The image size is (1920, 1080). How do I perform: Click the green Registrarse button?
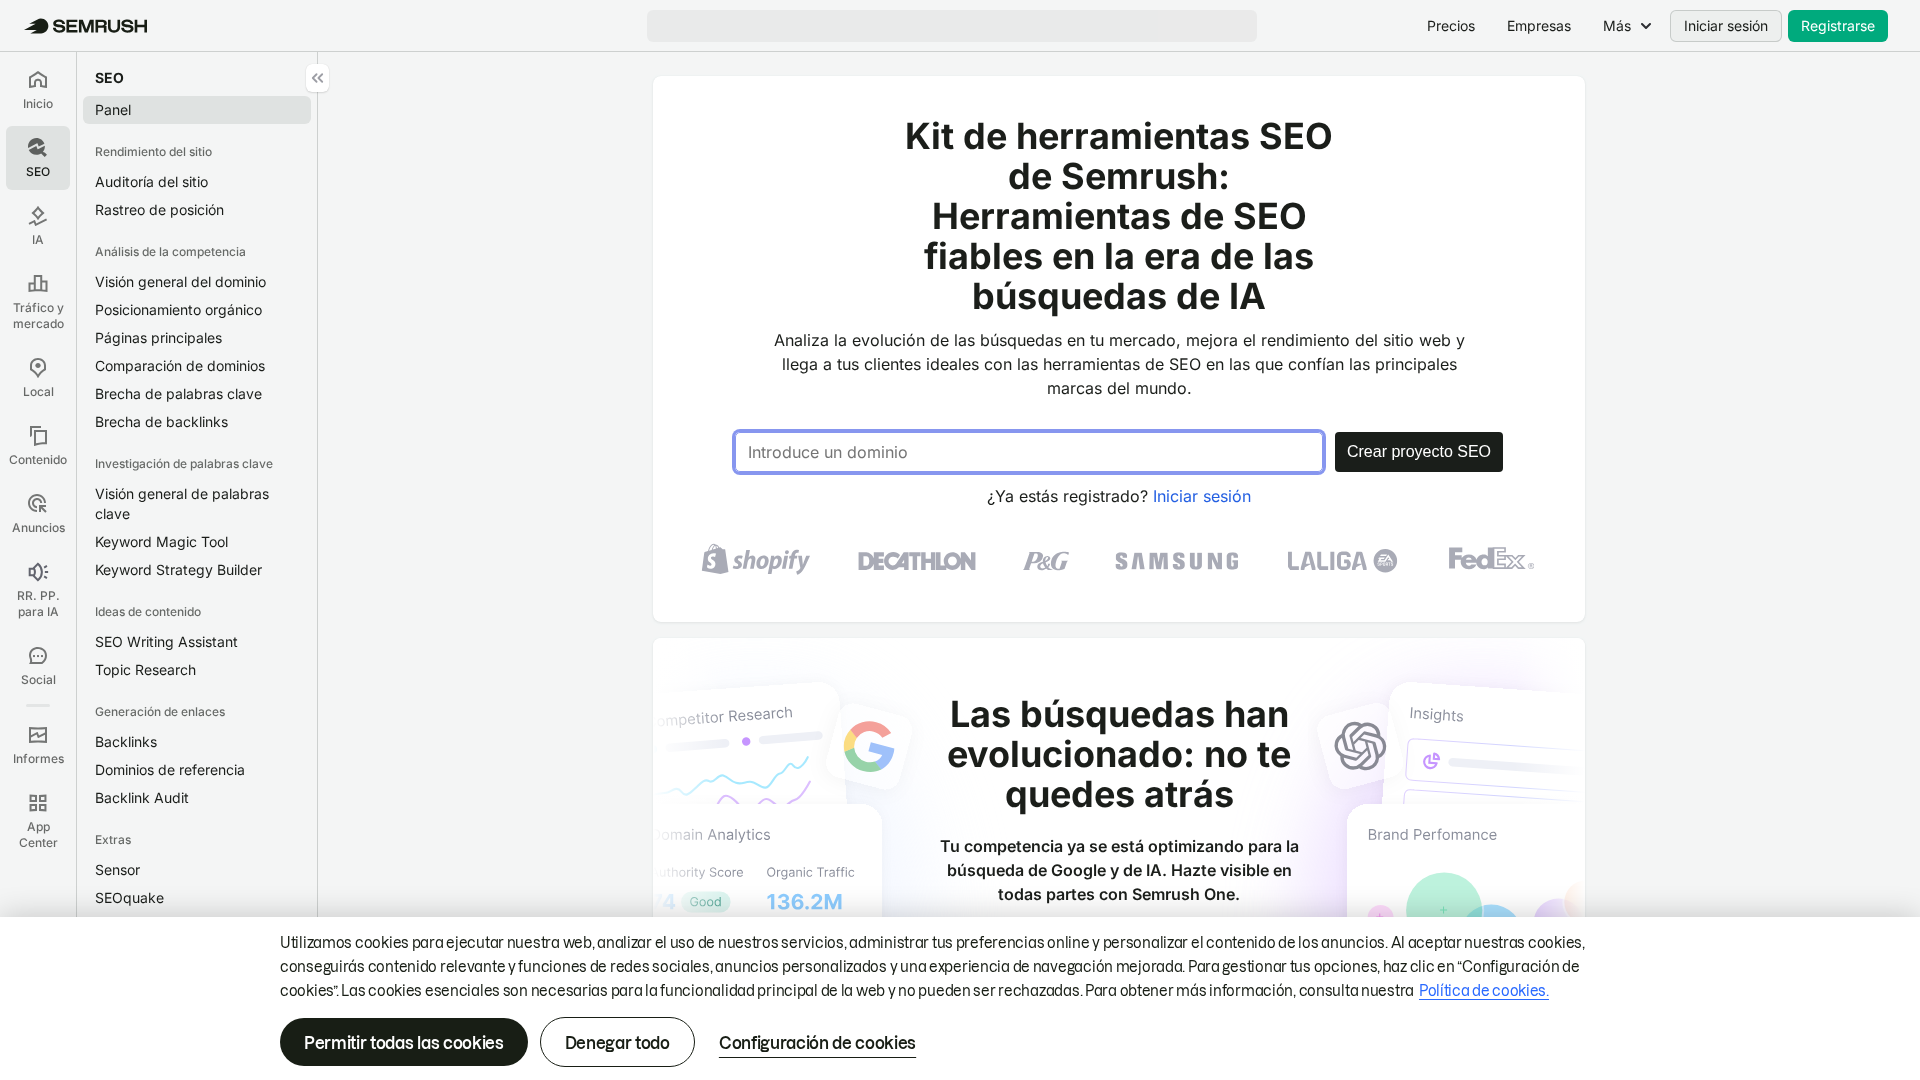1838,26
